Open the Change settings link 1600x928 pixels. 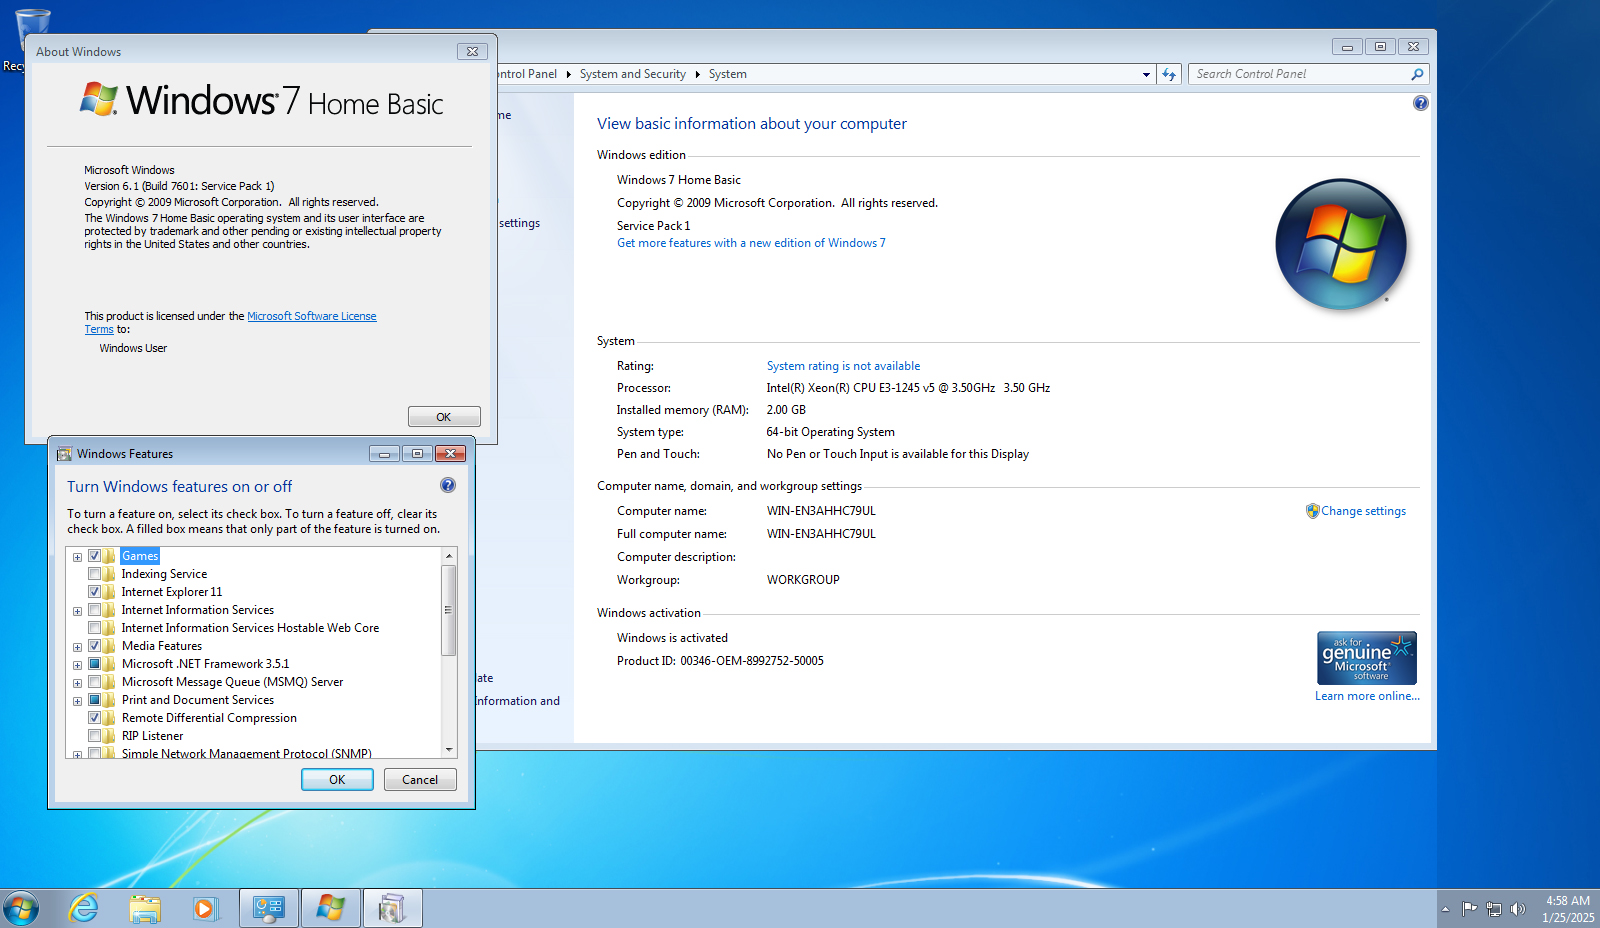1362,511
